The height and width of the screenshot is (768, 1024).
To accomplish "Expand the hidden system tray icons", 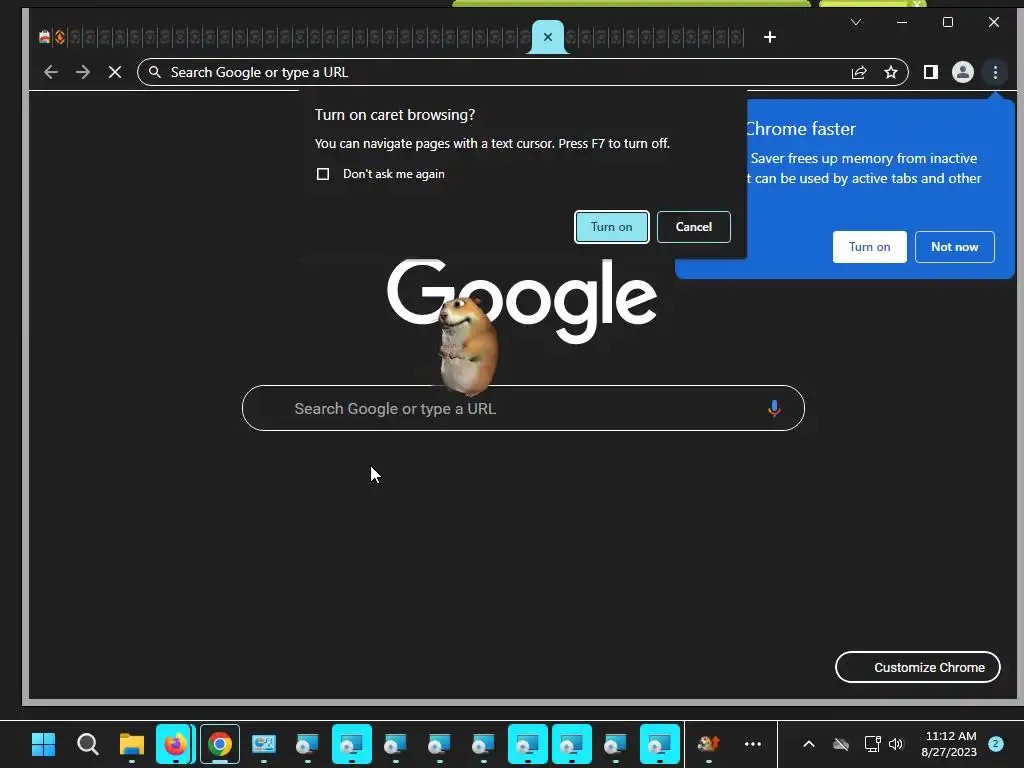I will point(808,744).
